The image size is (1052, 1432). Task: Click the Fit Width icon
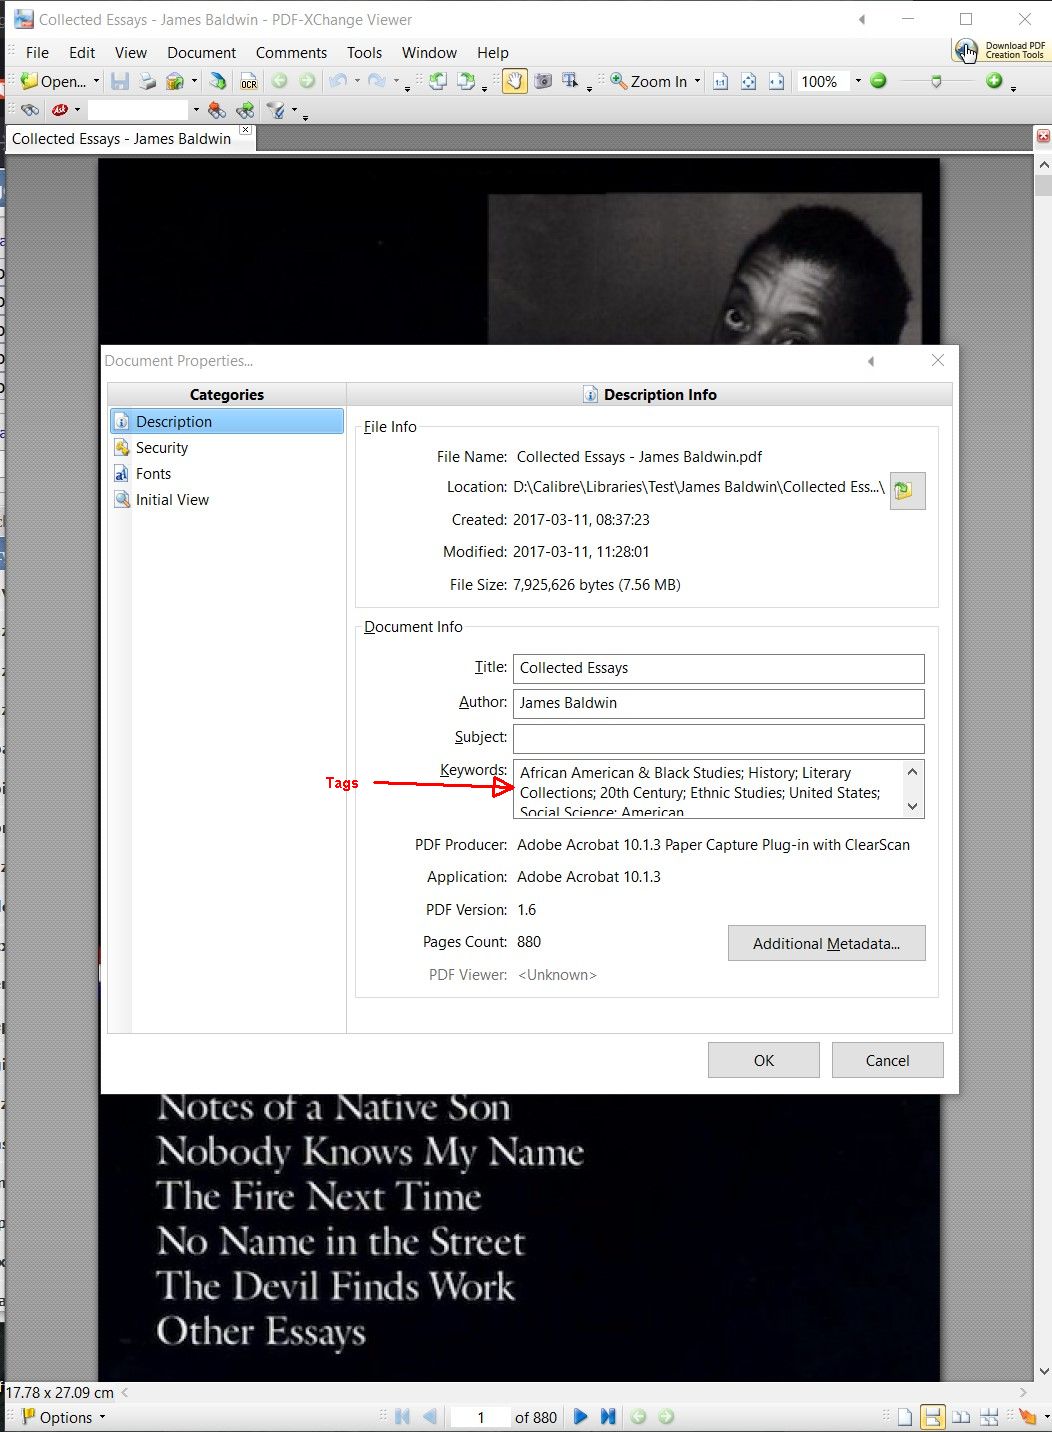tap(776, 81)
